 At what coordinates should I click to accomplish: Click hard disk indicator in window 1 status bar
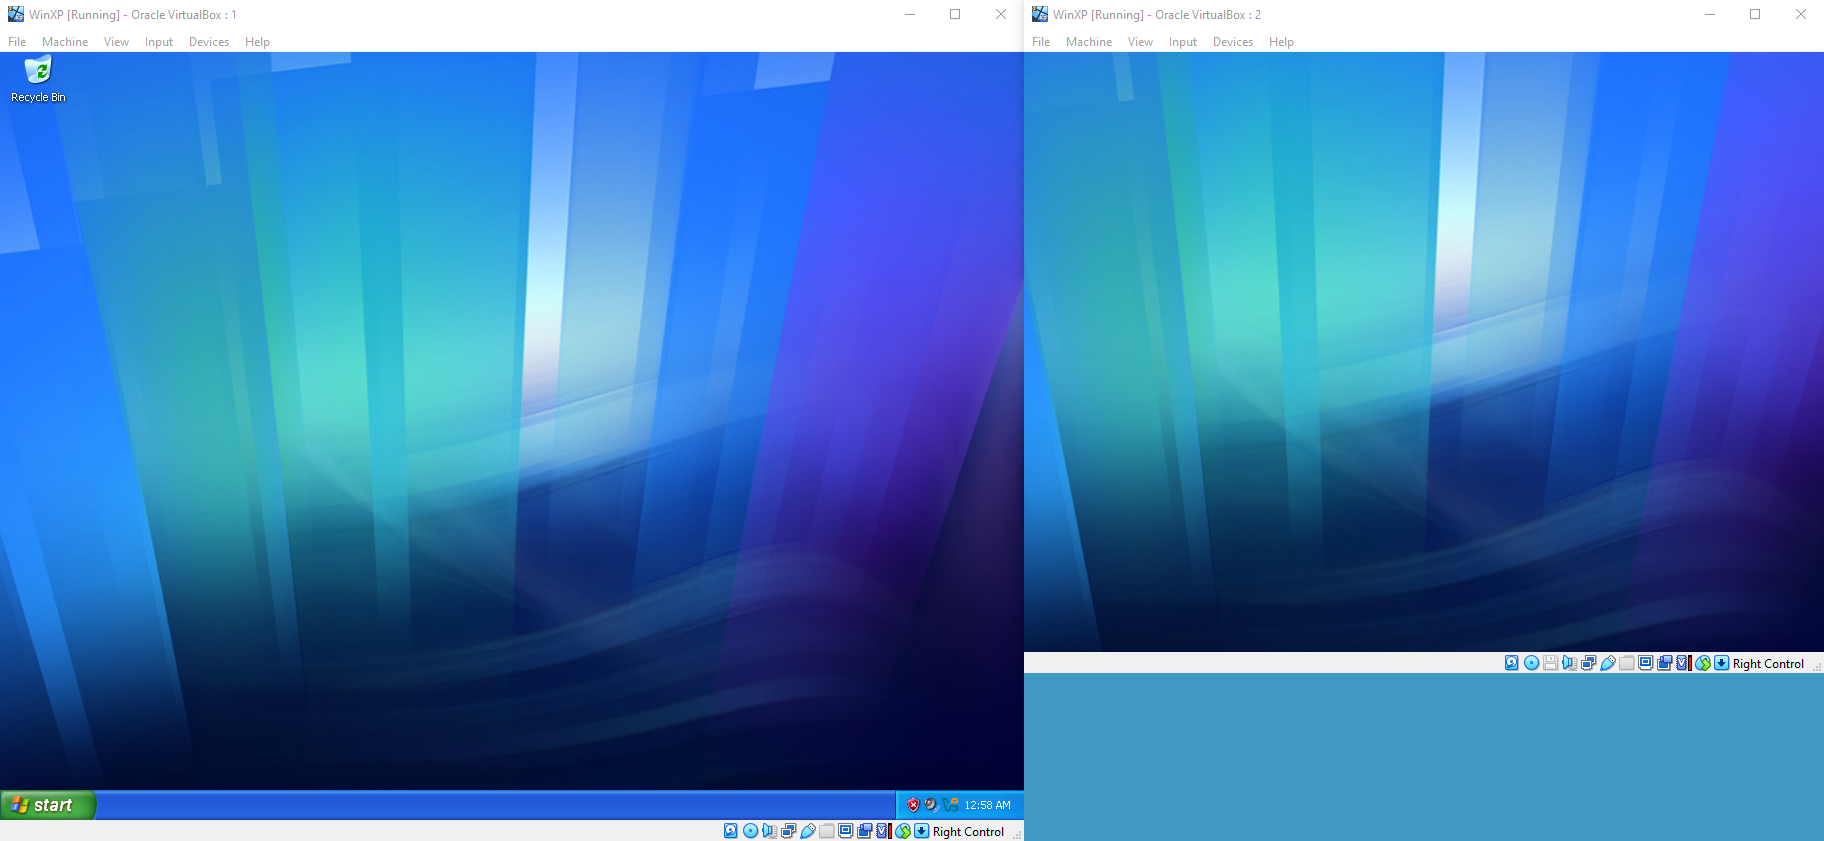(731, 831)
